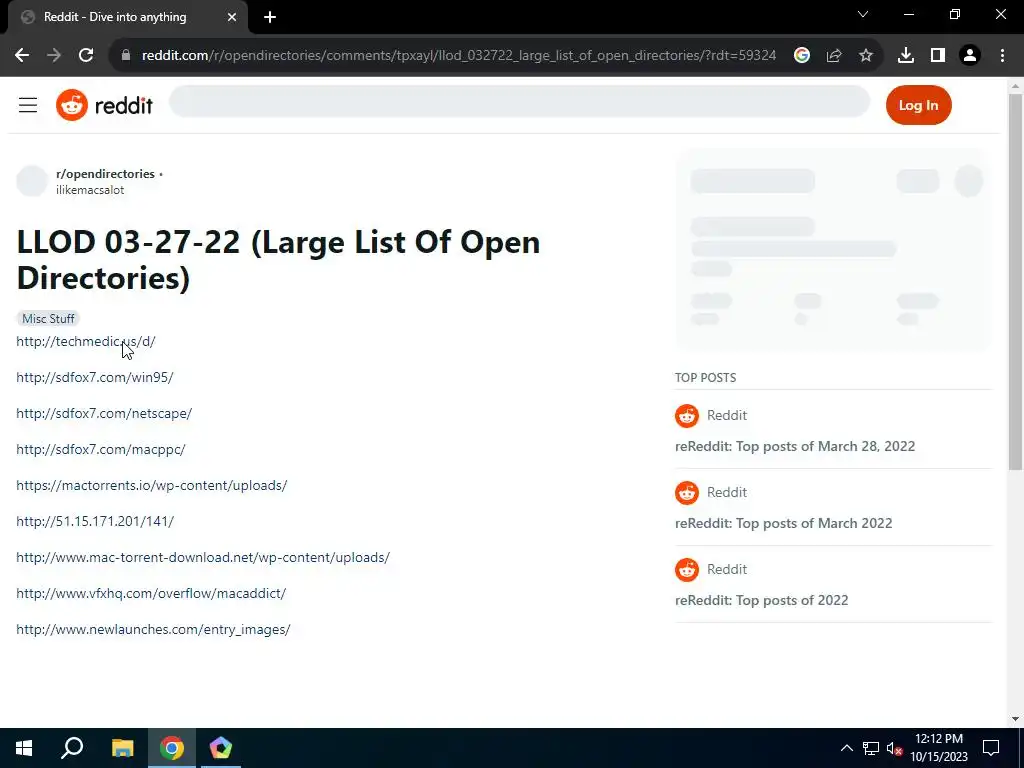Share this page from address bar
Image resolution: width=1024 pixels, height=768 pixels.
pos(833,56)
